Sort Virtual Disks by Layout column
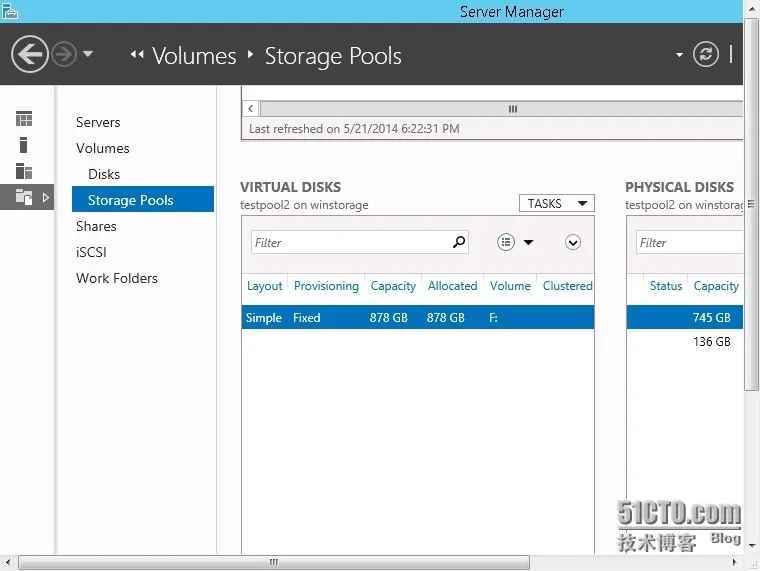The height and width of the screenshot is (571, 760). (x=264, y=286)
